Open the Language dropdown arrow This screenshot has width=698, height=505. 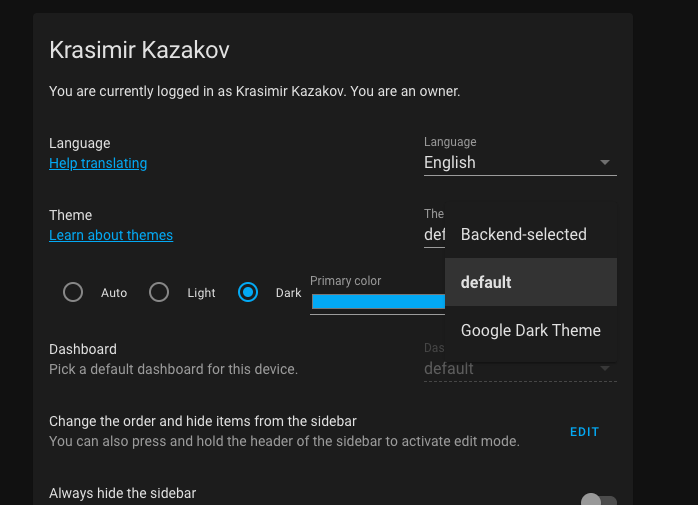point(605,163)
